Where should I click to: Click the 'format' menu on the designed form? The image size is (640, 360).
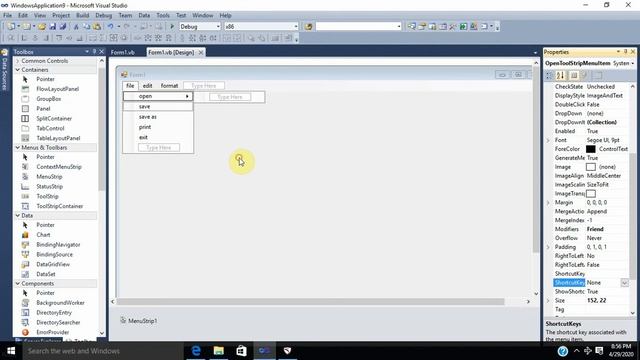coord(169,86)
